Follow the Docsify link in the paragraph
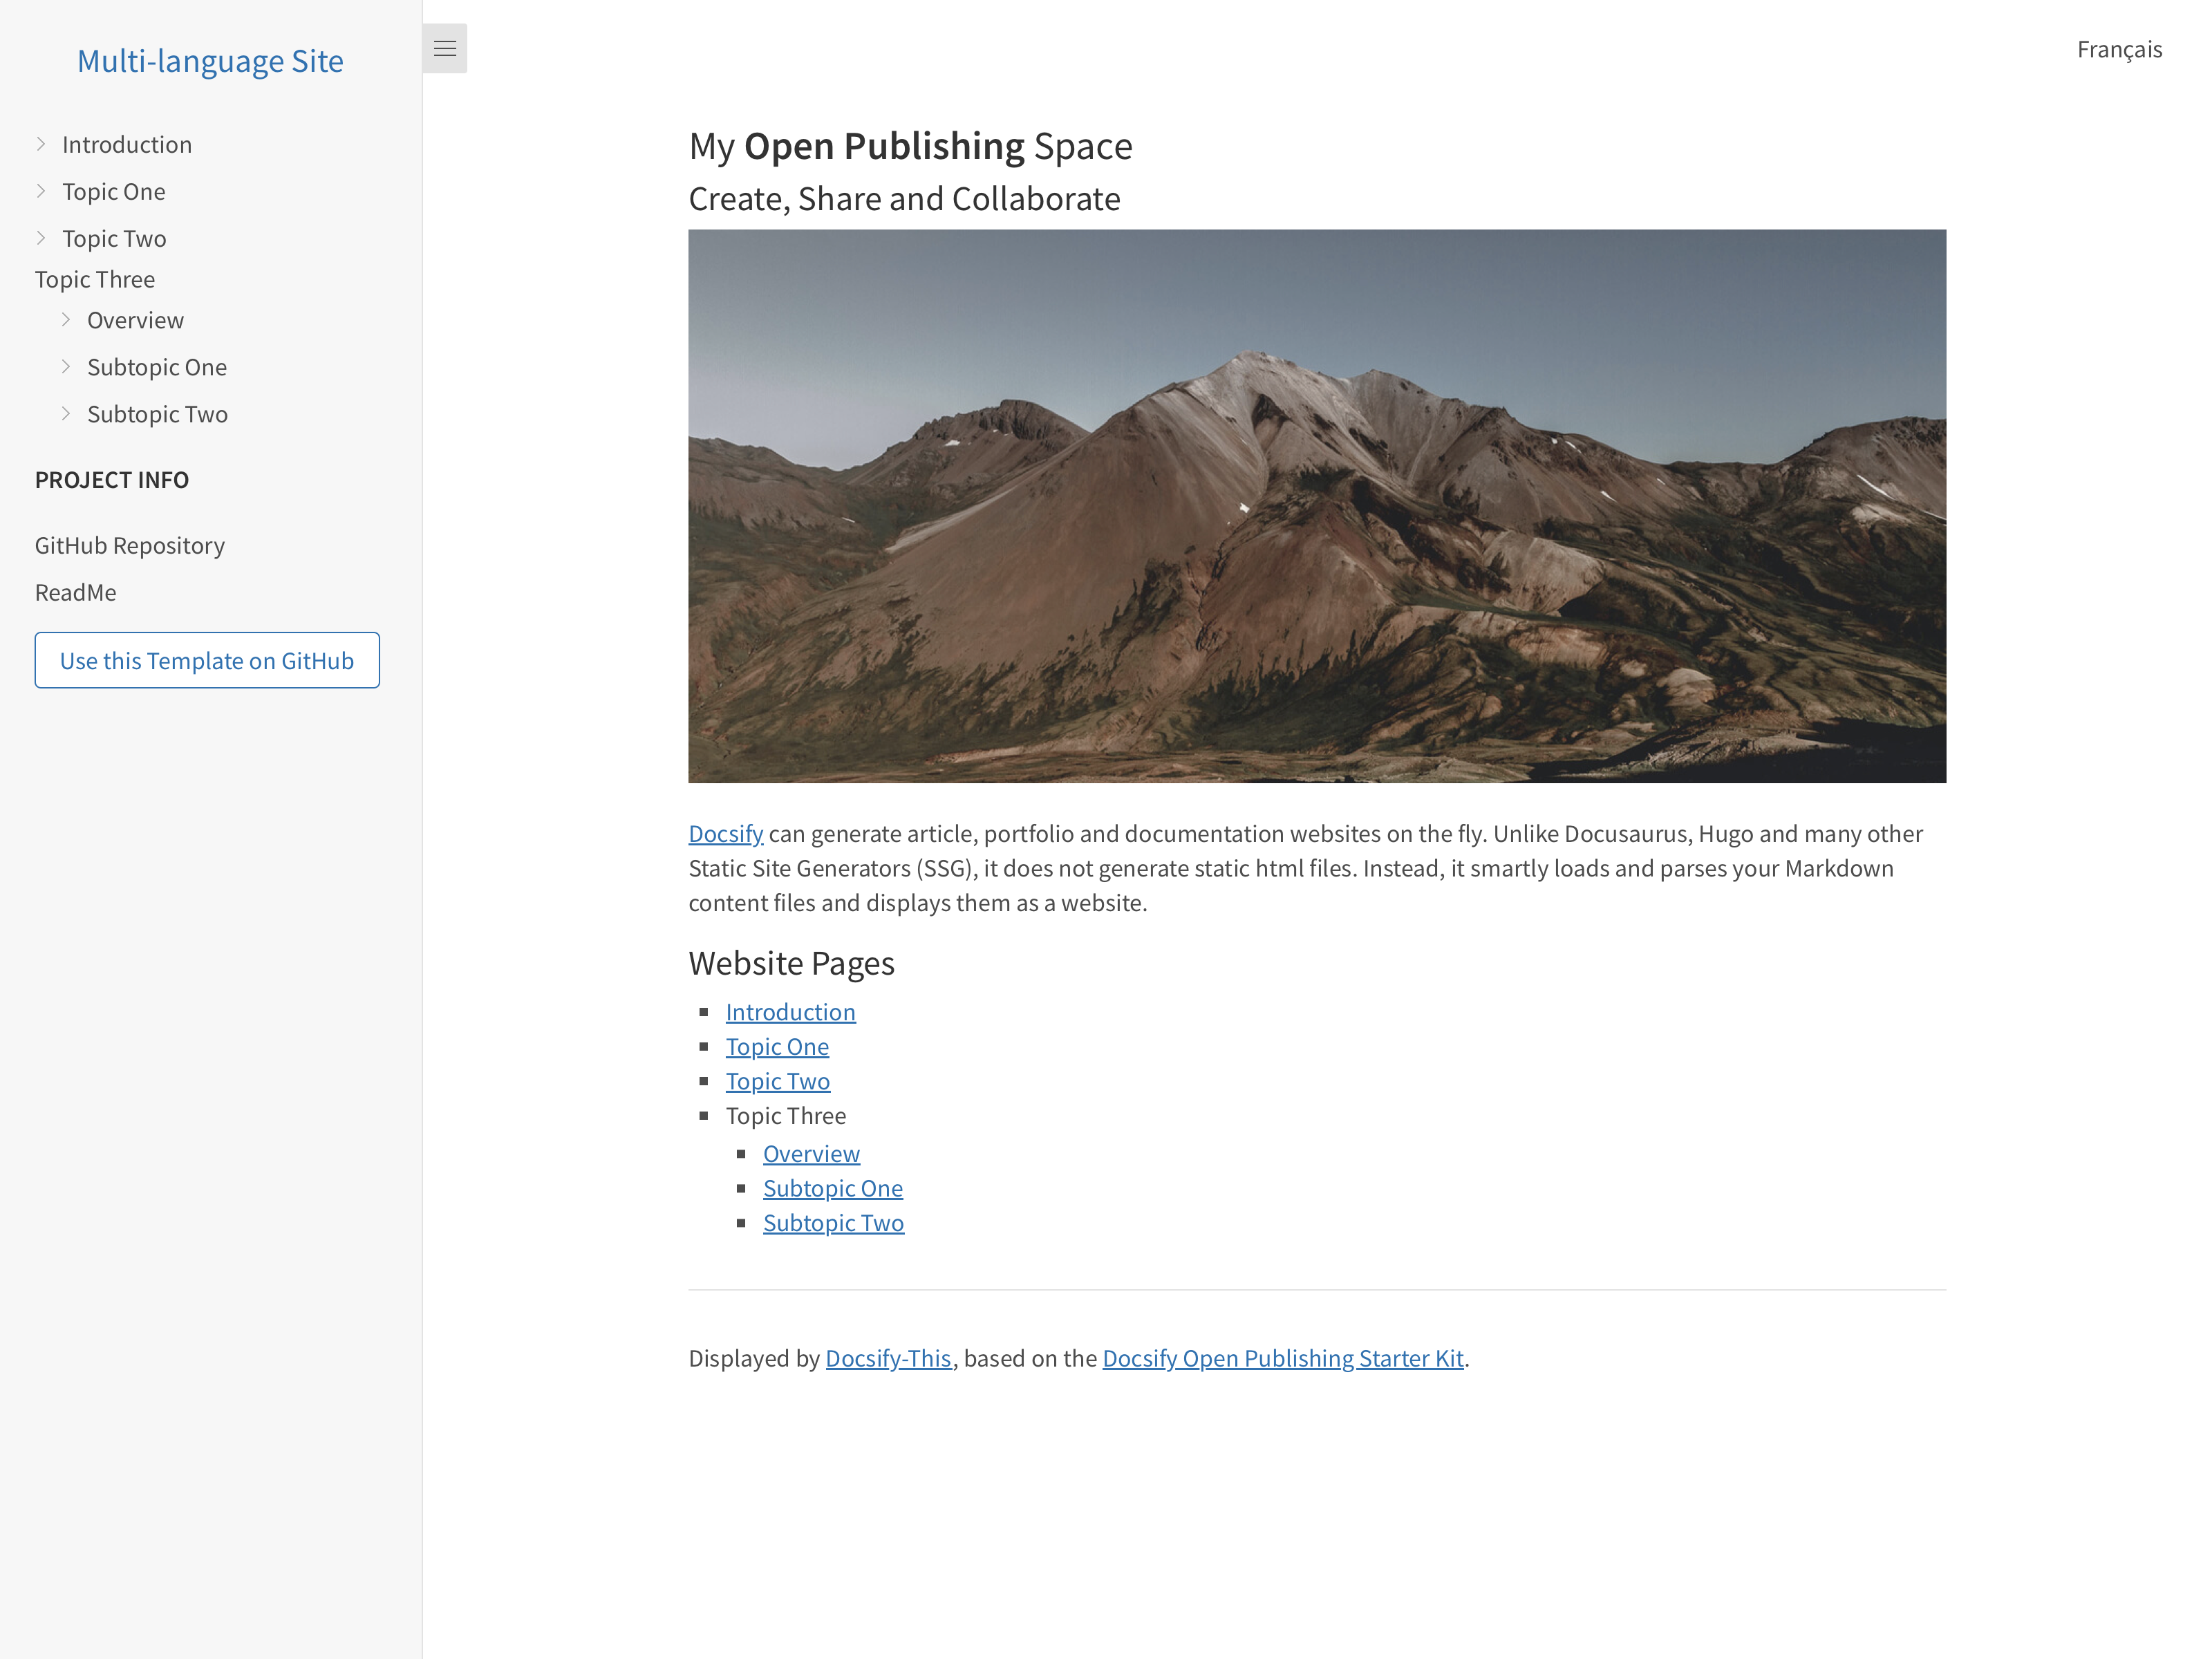Screen dimensions: 2212x1659 point(725,833)
